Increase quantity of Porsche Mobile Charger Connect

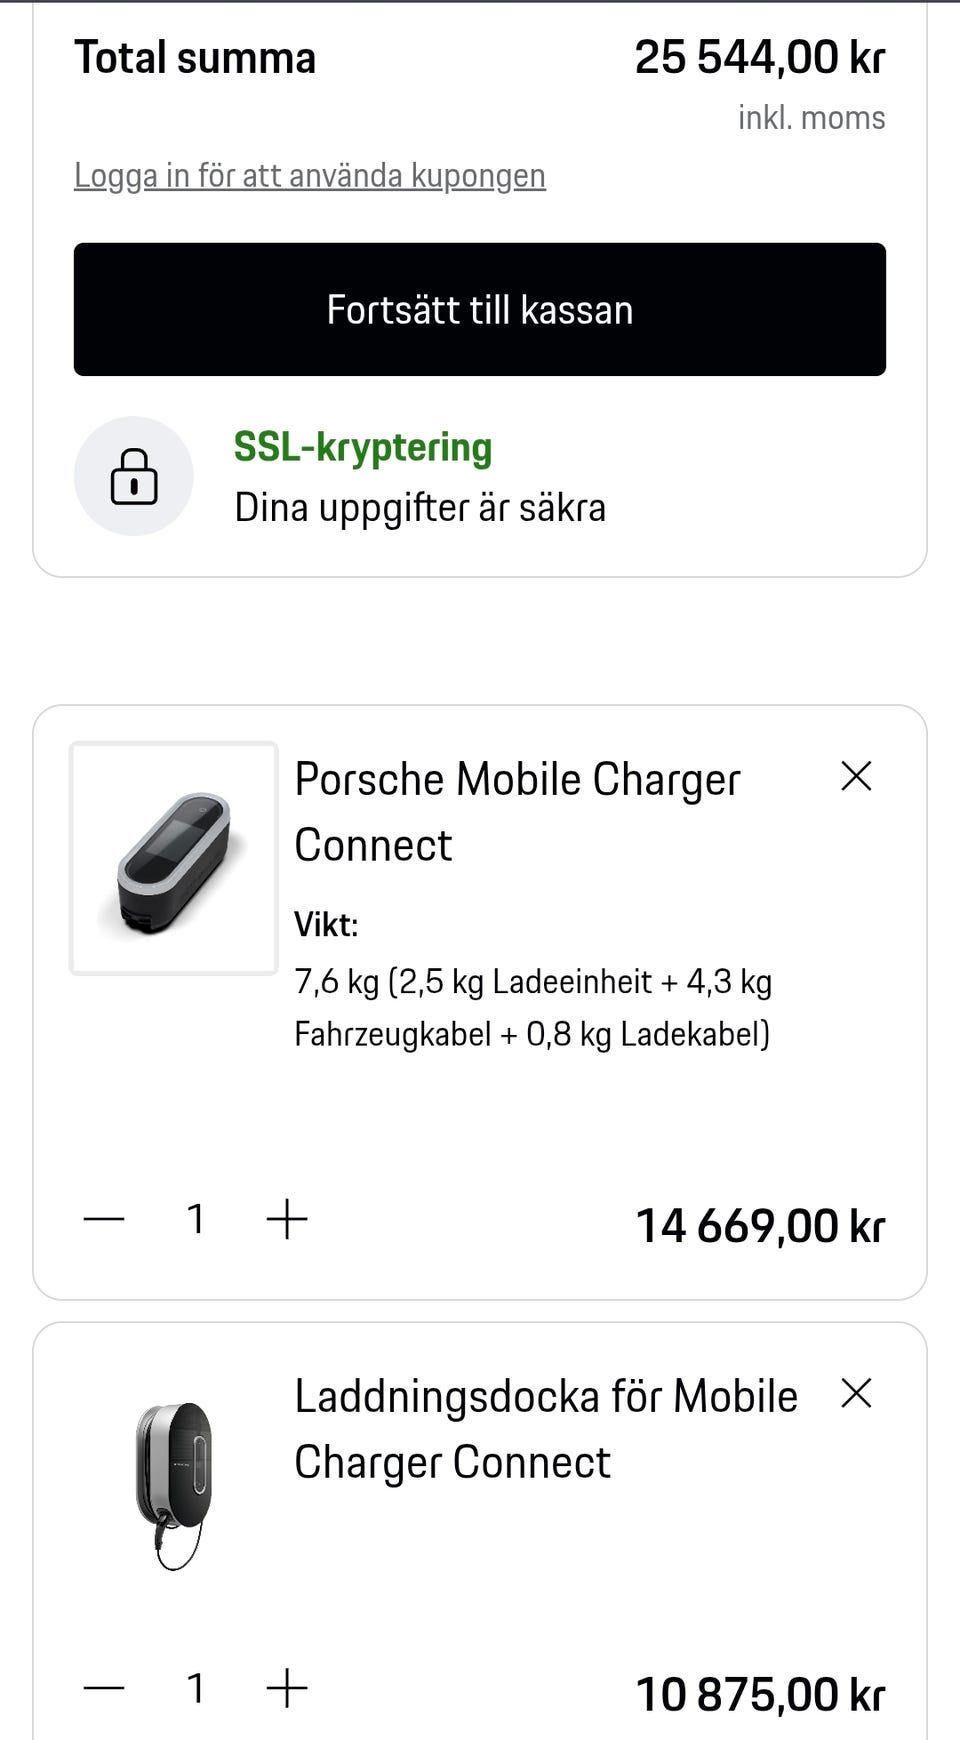click(287, 1219)
